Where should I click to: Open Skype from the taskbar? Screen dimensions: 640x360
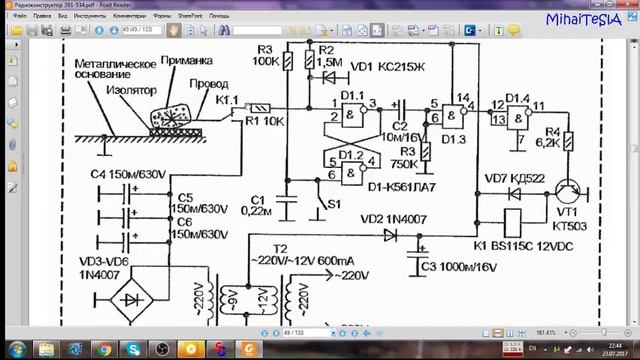coord(133,350)
